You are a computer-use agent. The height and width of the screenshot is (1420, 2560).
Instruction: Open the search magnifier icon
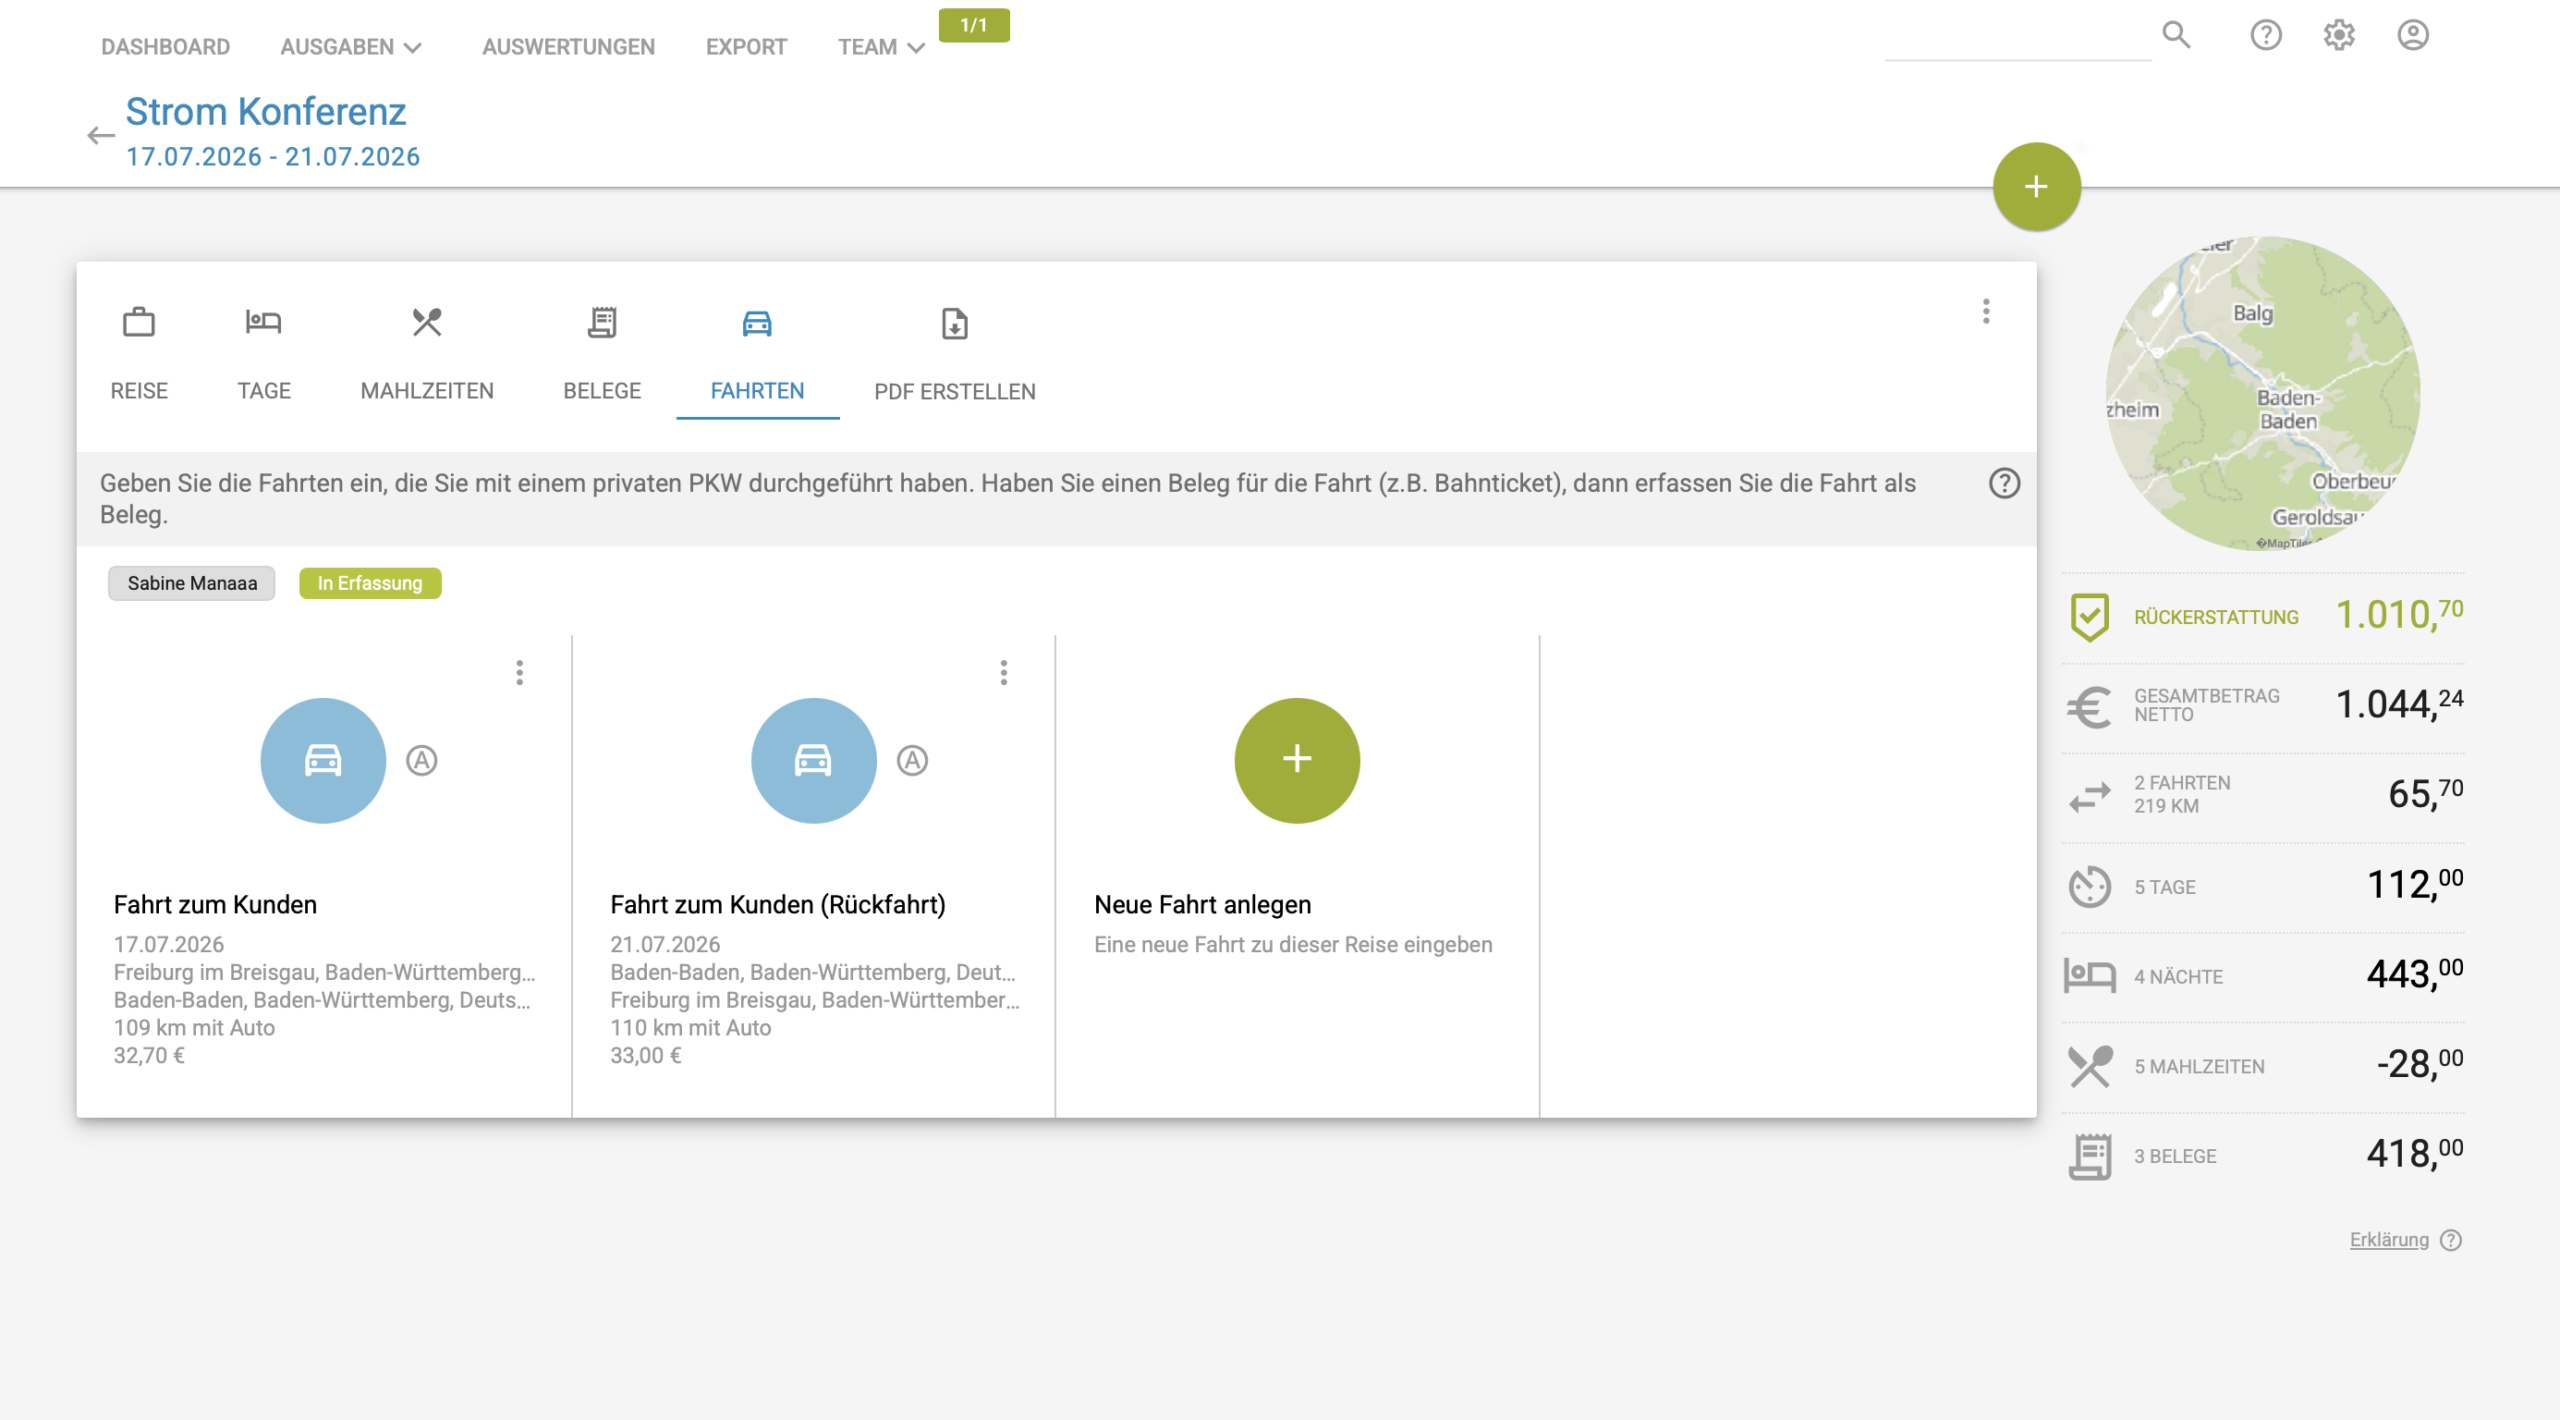[x=2176, y=36]
